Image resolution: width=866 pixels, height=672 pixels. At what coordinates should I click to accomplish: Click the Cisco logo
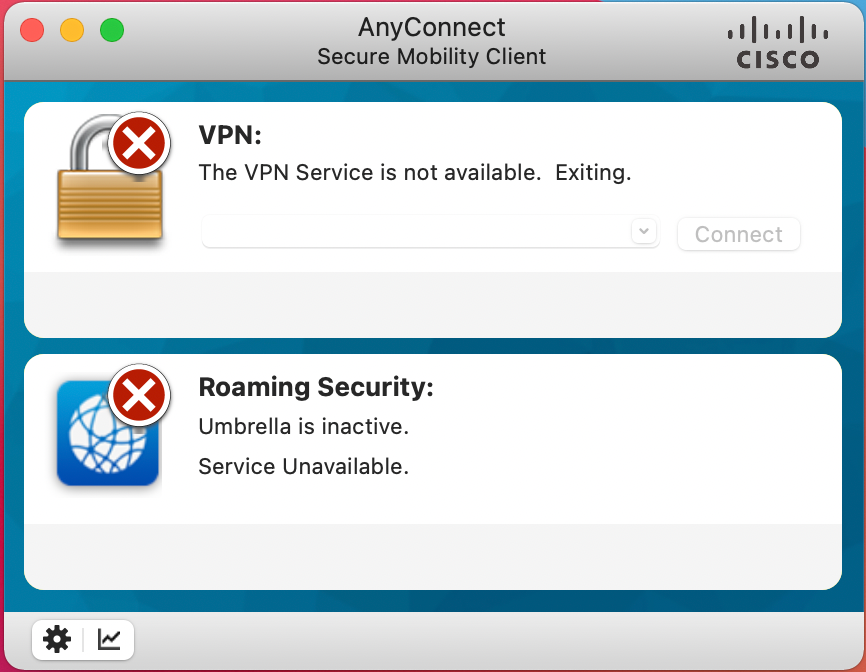tap(778, 43)
